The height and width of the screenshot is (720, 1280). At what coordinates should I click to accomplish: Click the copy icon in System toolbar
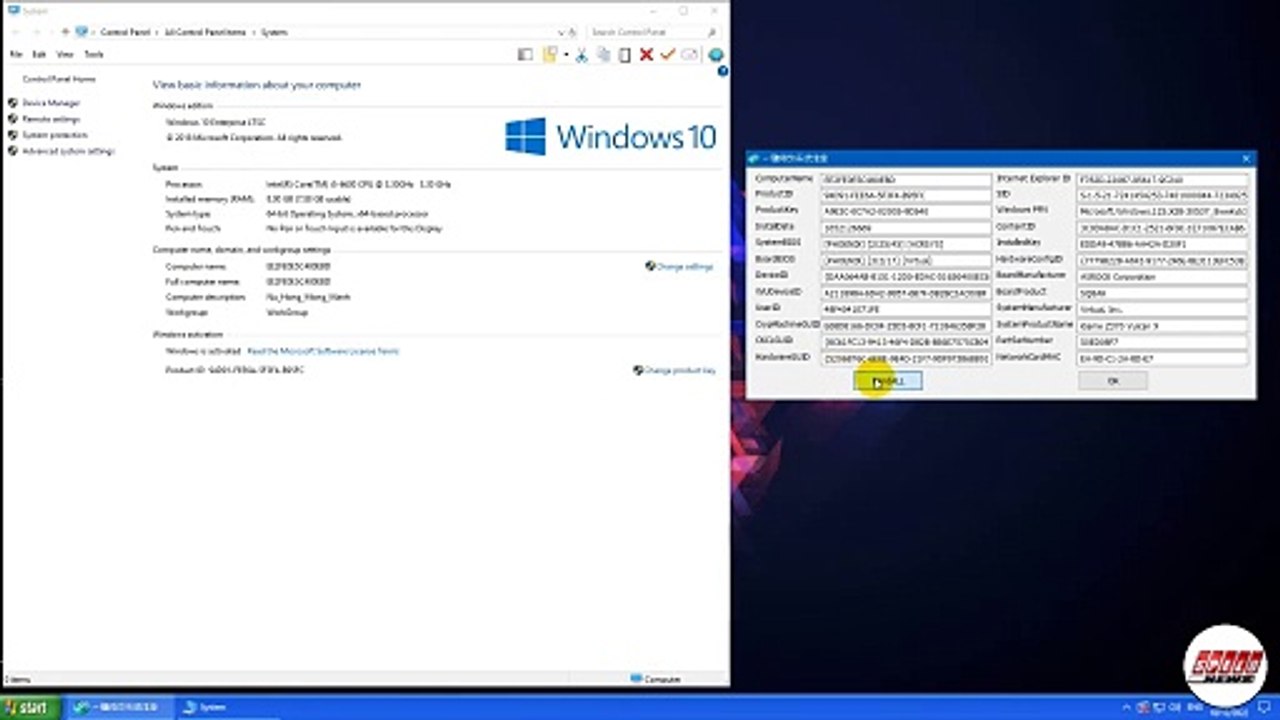click(603, 55)
